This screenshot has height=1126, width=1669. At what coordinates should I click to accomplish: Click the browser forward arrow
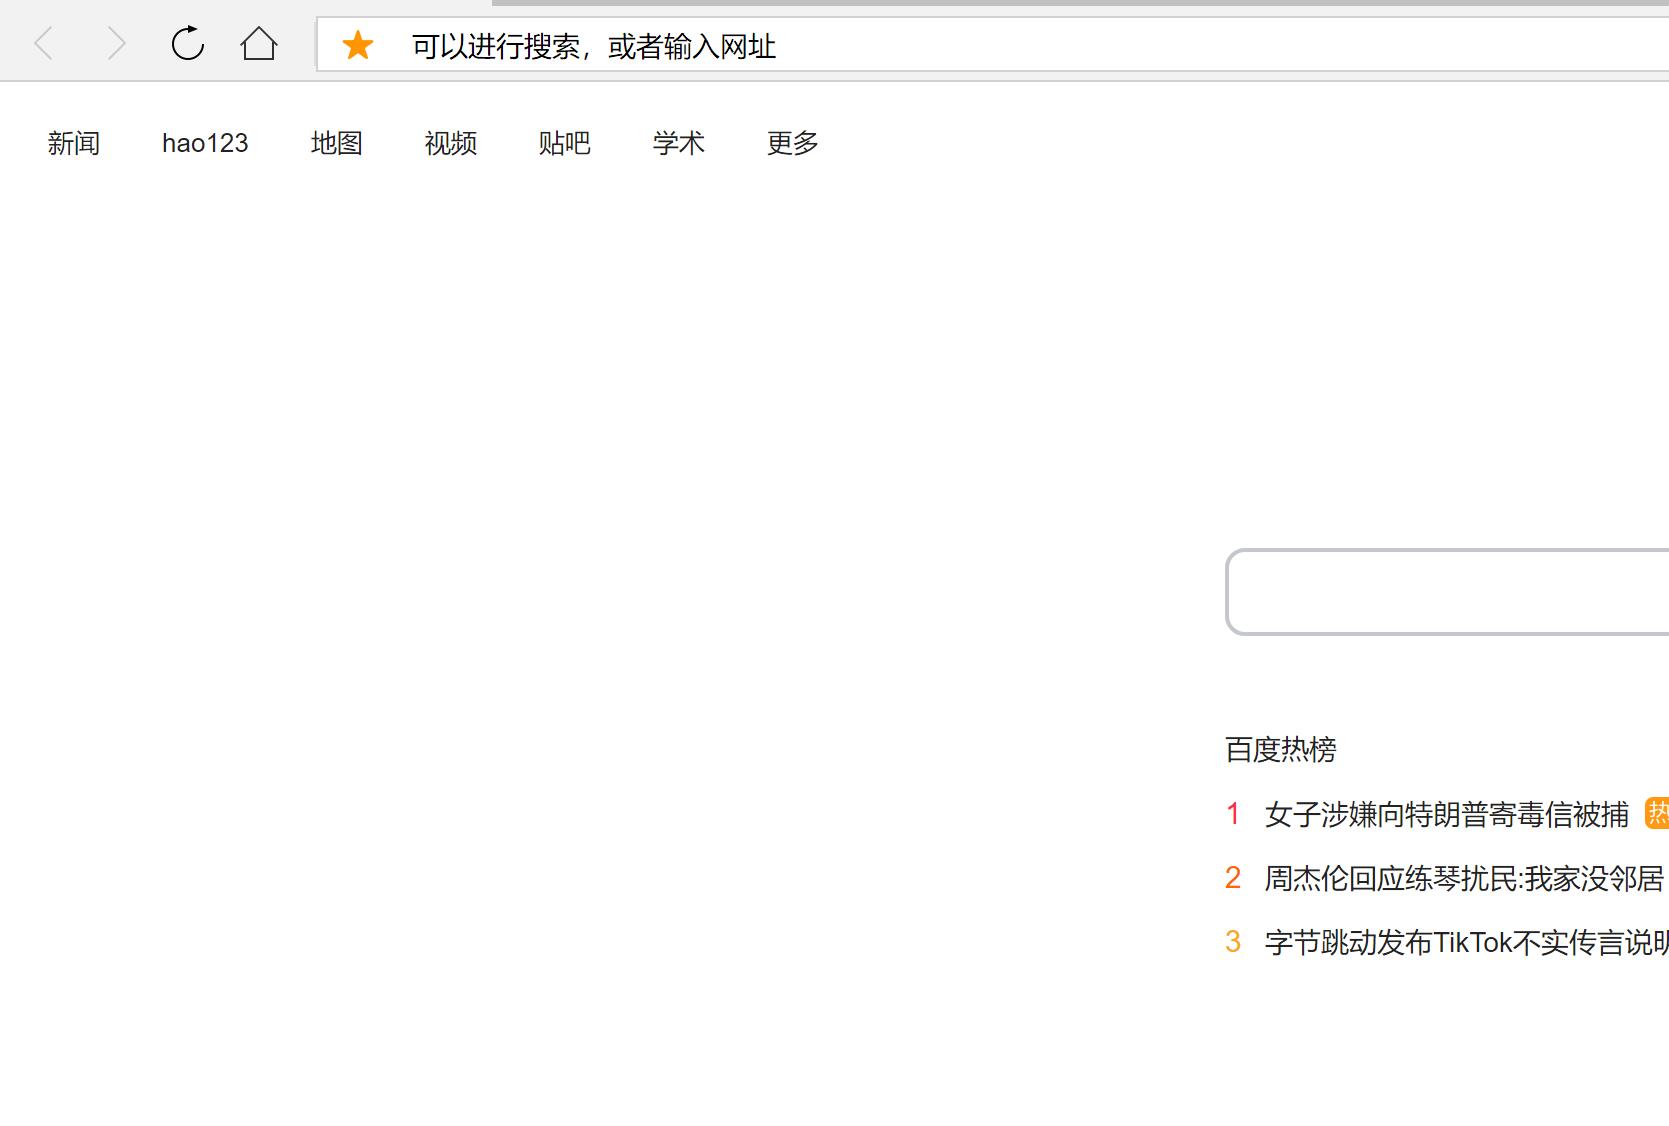[116, 44]
